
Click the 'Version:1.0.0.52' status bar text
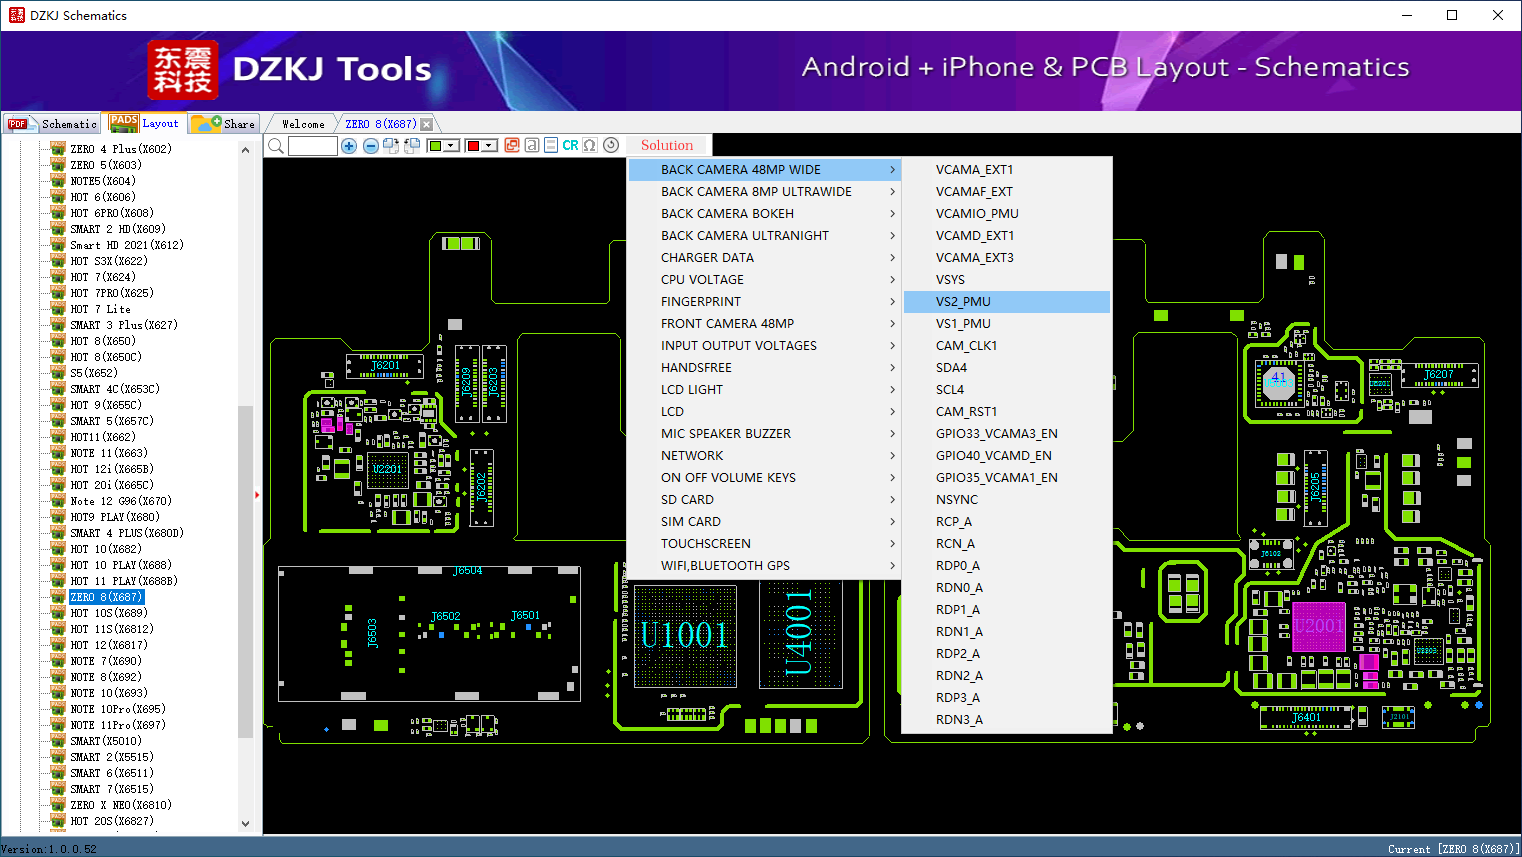50,849
